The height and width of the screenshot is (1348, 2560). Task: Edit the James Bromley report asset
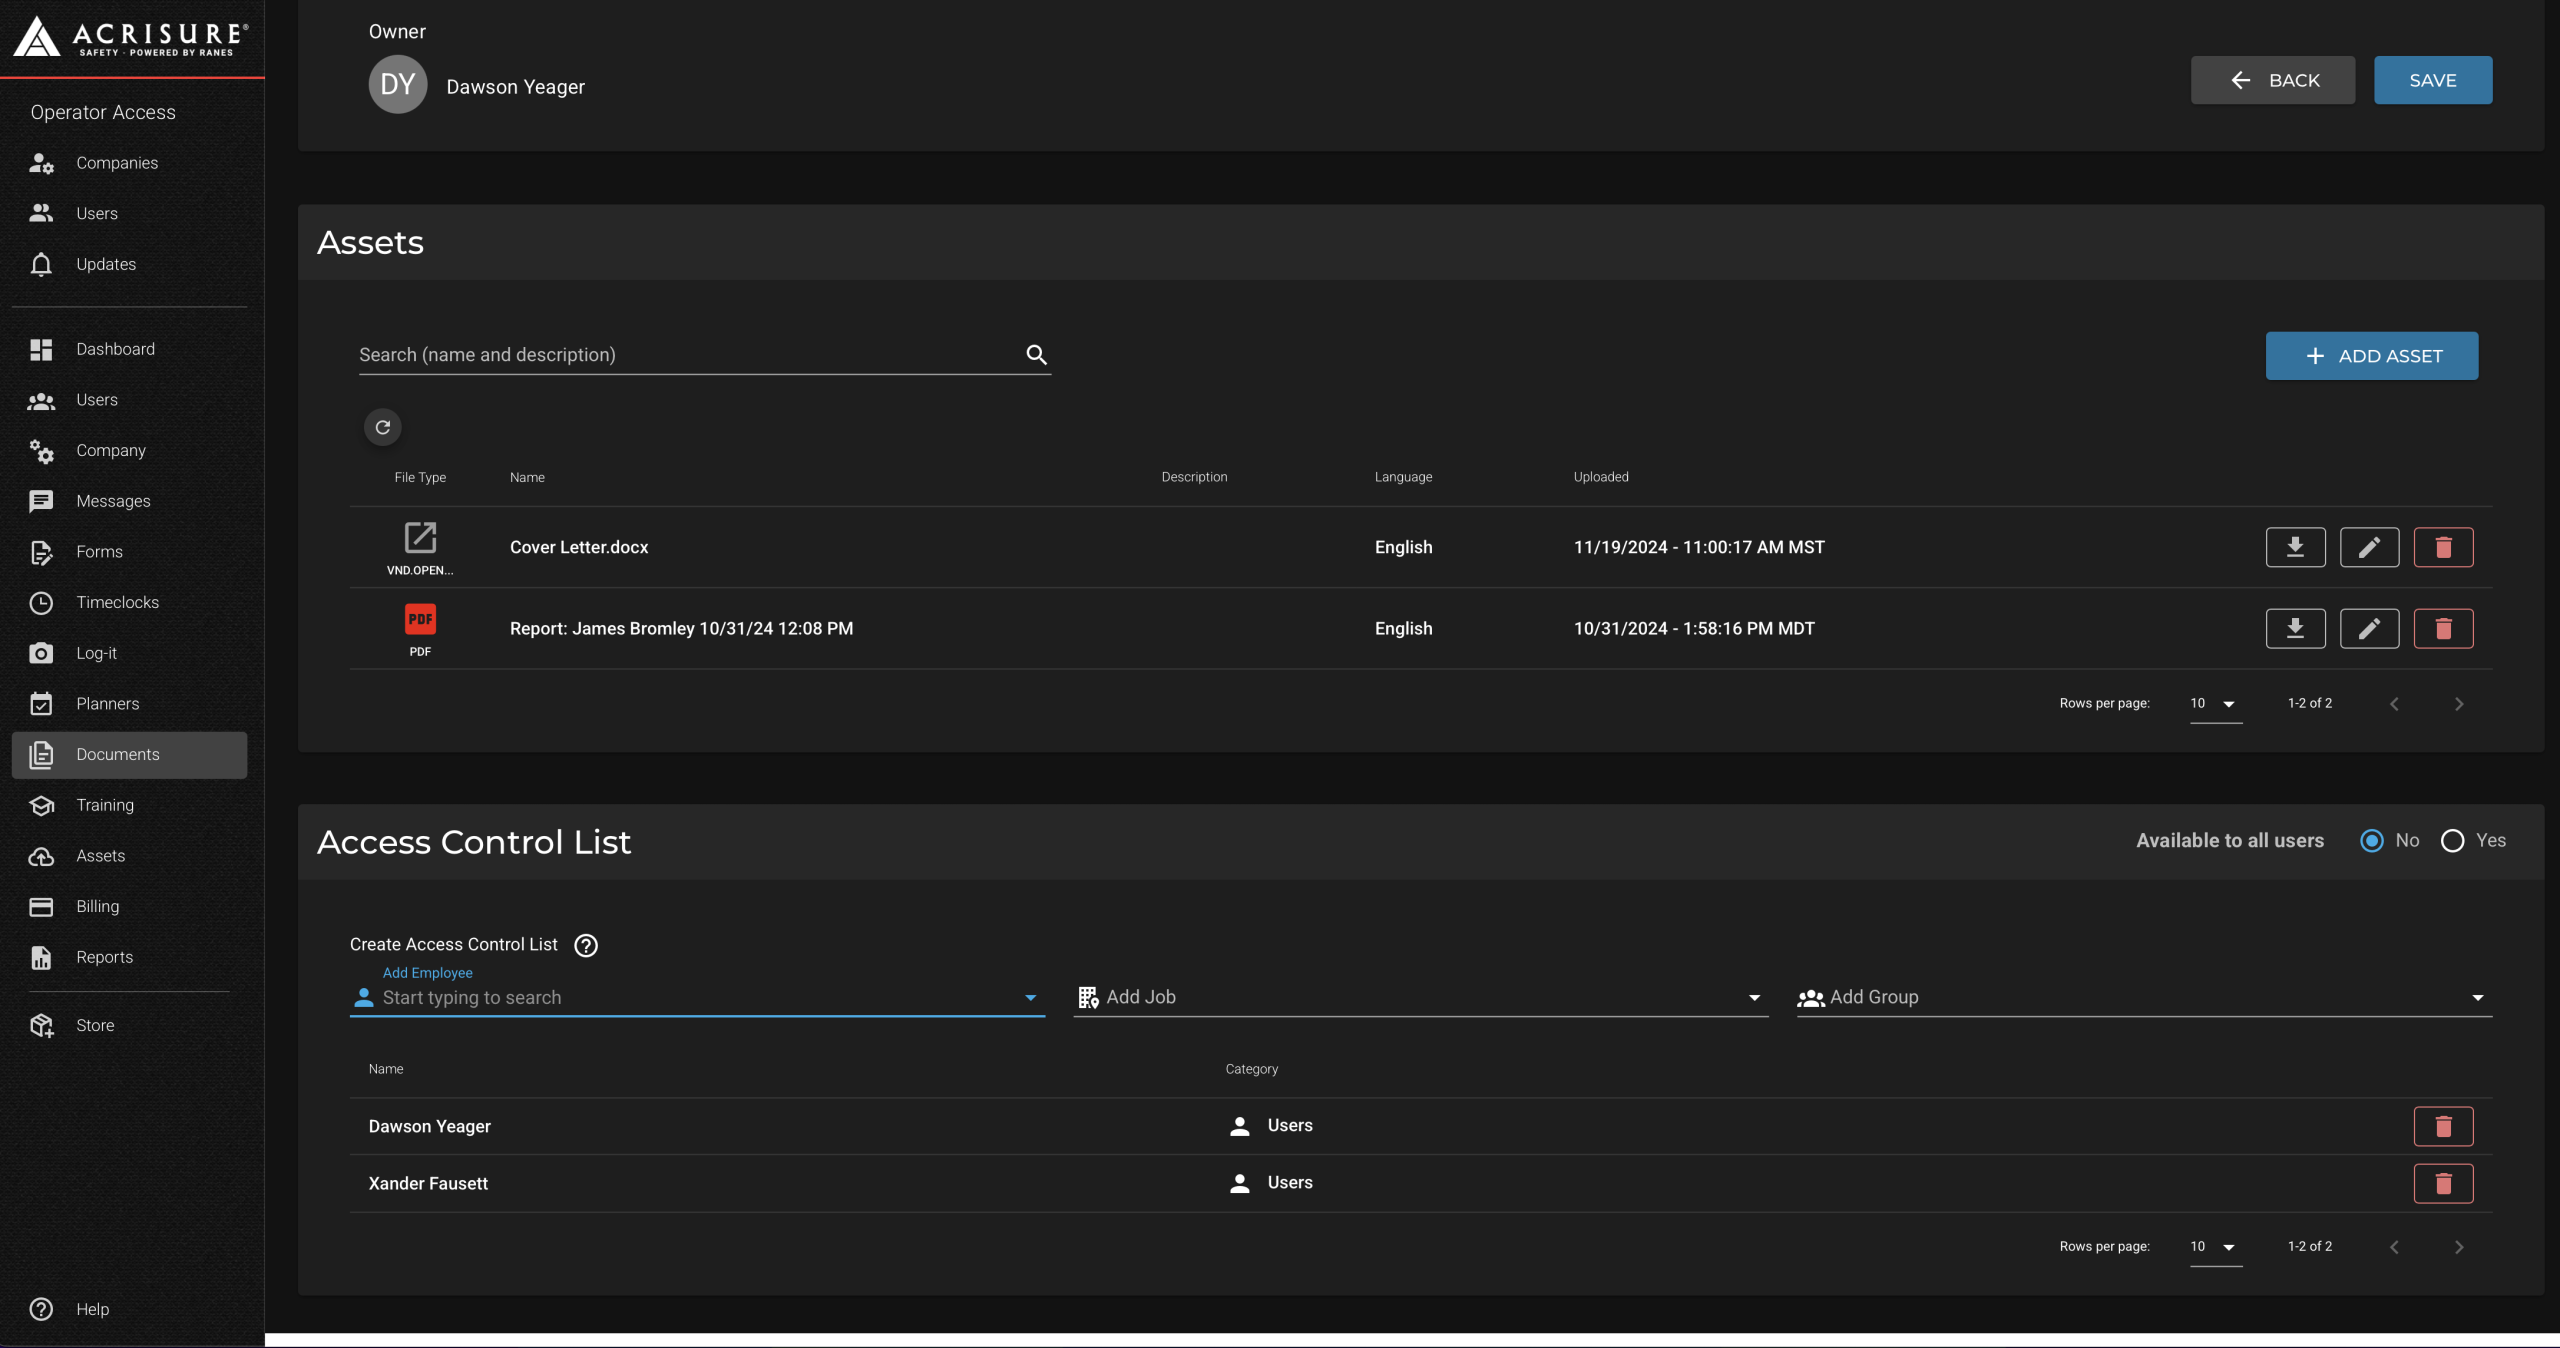(2369, 628)
